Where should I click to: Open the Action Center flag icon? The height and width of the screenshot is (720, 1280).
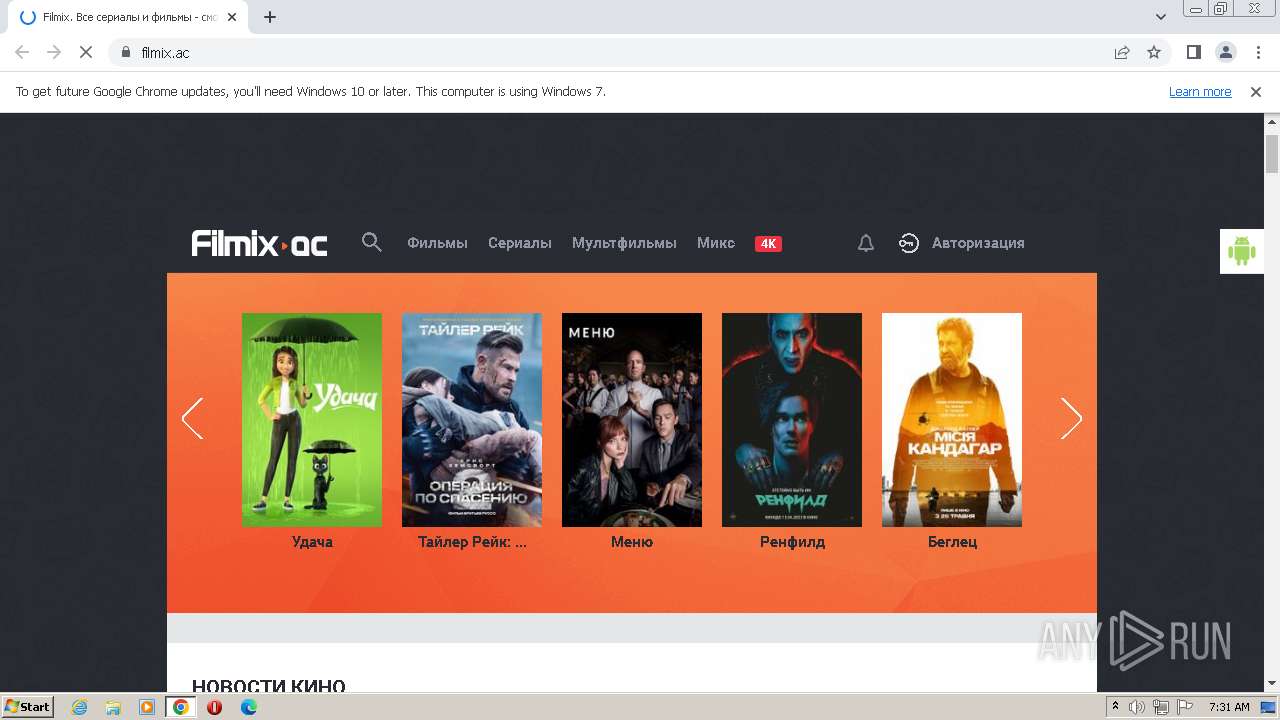(x=1186, y=707)
